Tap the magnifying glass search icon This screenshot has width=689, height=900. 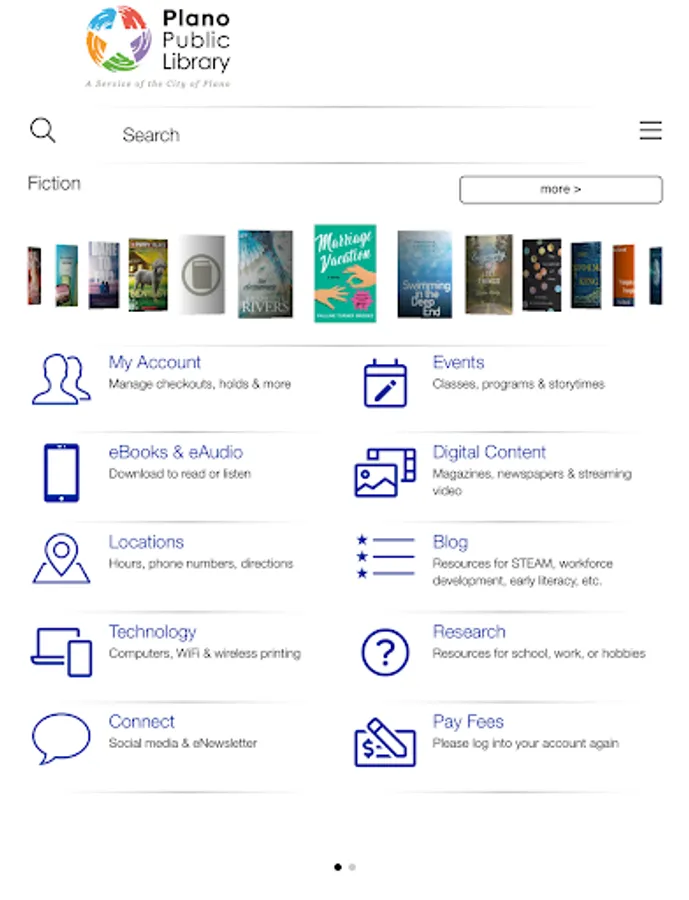[x=43, y=131]
